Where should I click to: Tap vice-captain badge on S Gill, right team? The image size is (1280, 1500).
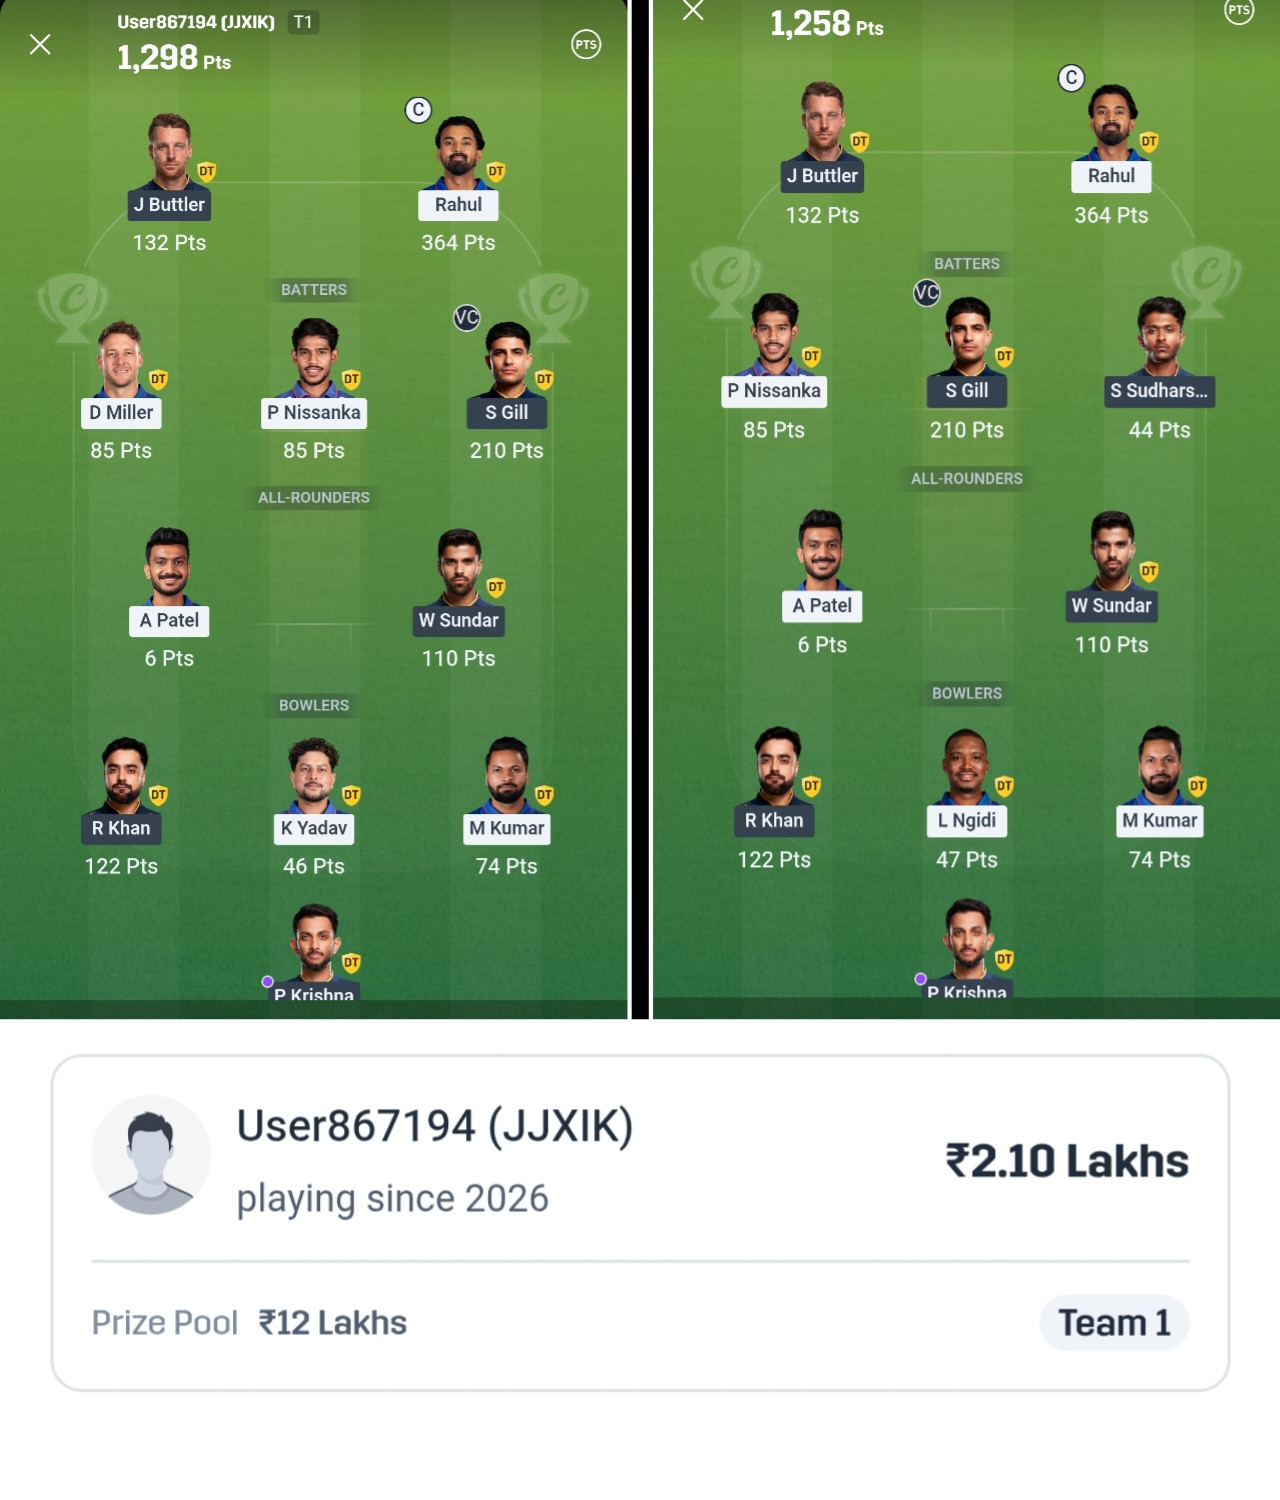tap(927, 293)
